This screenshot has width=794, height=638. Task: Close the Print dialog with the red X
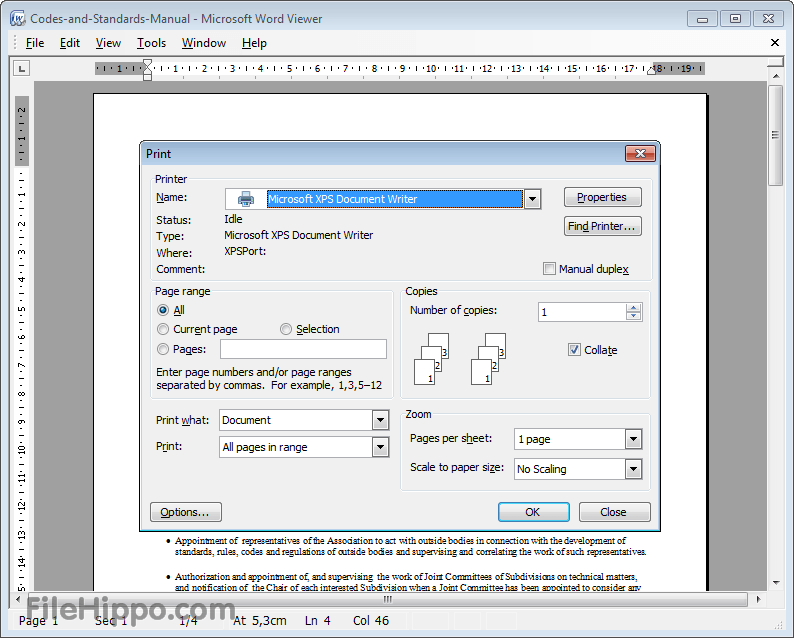click(640, 153)
